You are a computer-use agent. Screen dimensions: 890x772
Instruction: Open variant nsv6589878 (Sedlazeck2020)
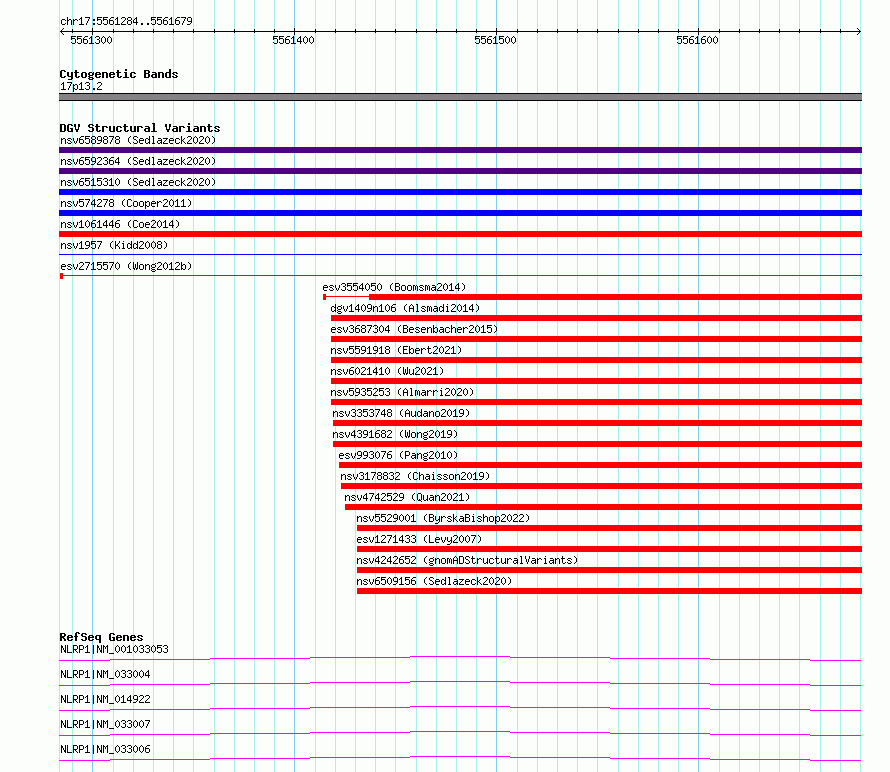[138, 140]
